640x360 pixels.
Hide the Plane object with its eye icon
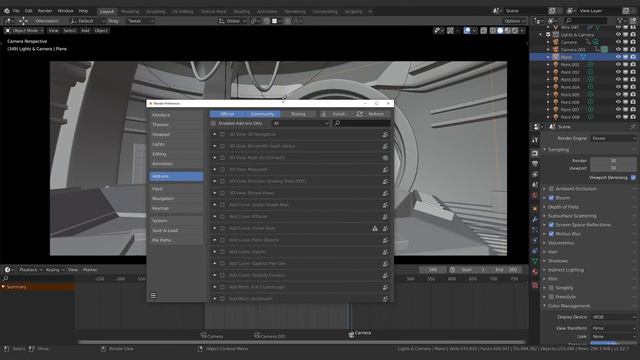[x=618, y=57]
